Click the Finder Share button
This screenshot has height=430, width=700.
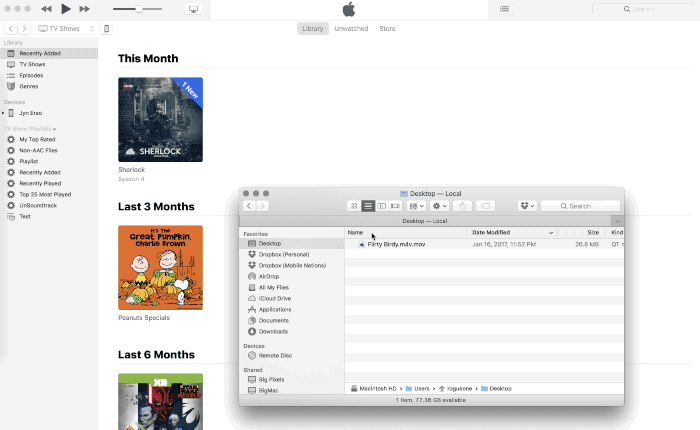[462, 206]
